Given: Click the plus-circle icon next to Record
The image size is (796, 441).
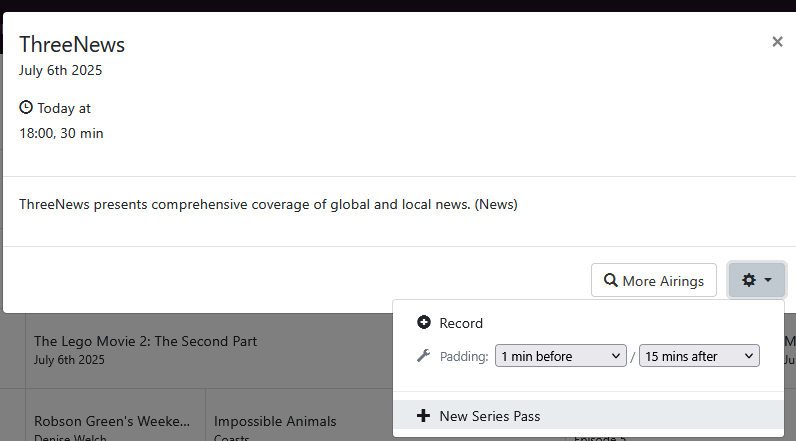Looking at the screenshot, I should coord(424,323).
